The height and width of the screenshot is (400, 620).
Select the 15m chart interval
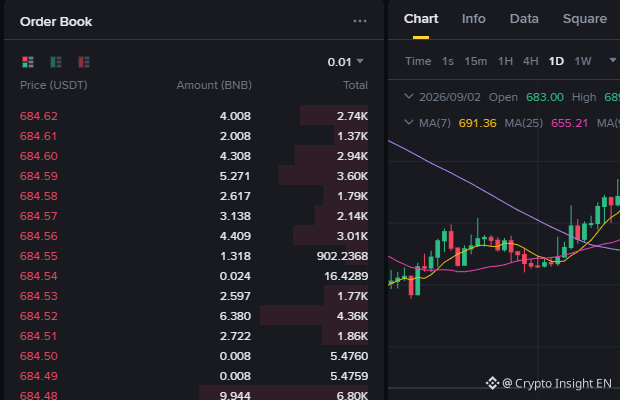pyautogui.click(x=475, y=61)
